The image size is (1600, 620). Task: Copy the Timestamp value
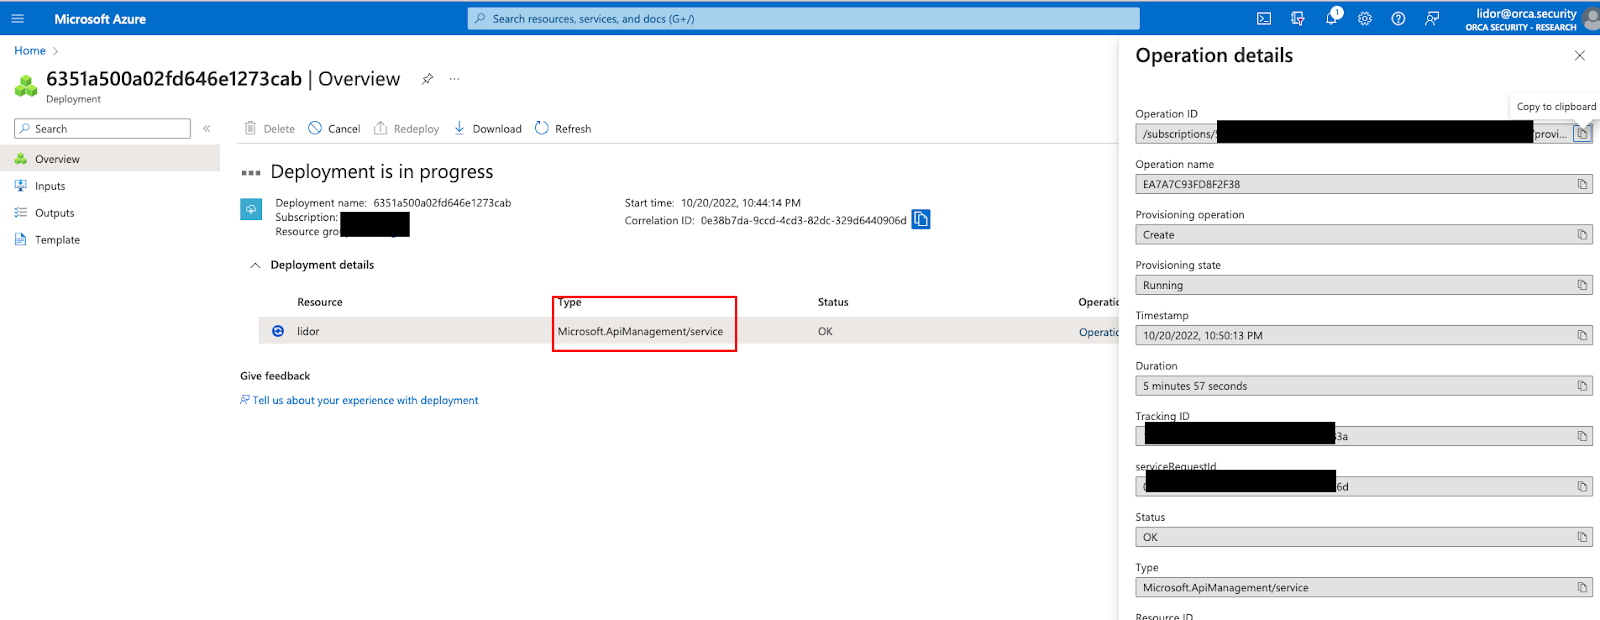click(x=1582, y=335)
